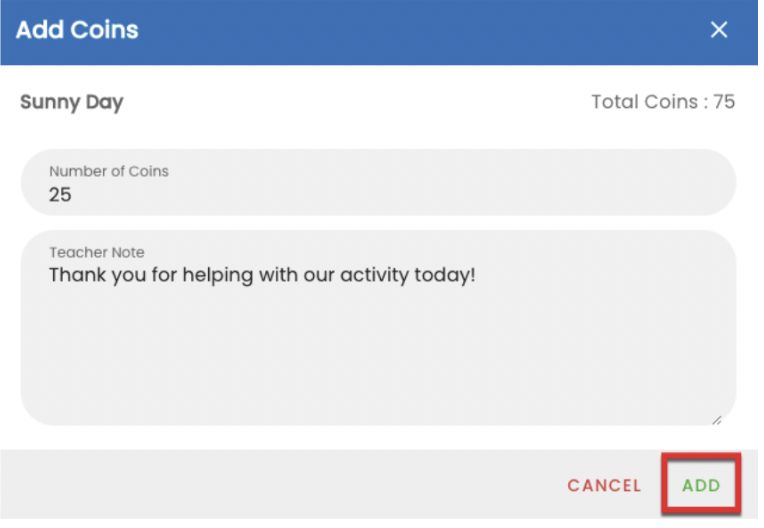Click the ADD button to confirm coins
Viewport: 764px width, 528px height.
701,486
